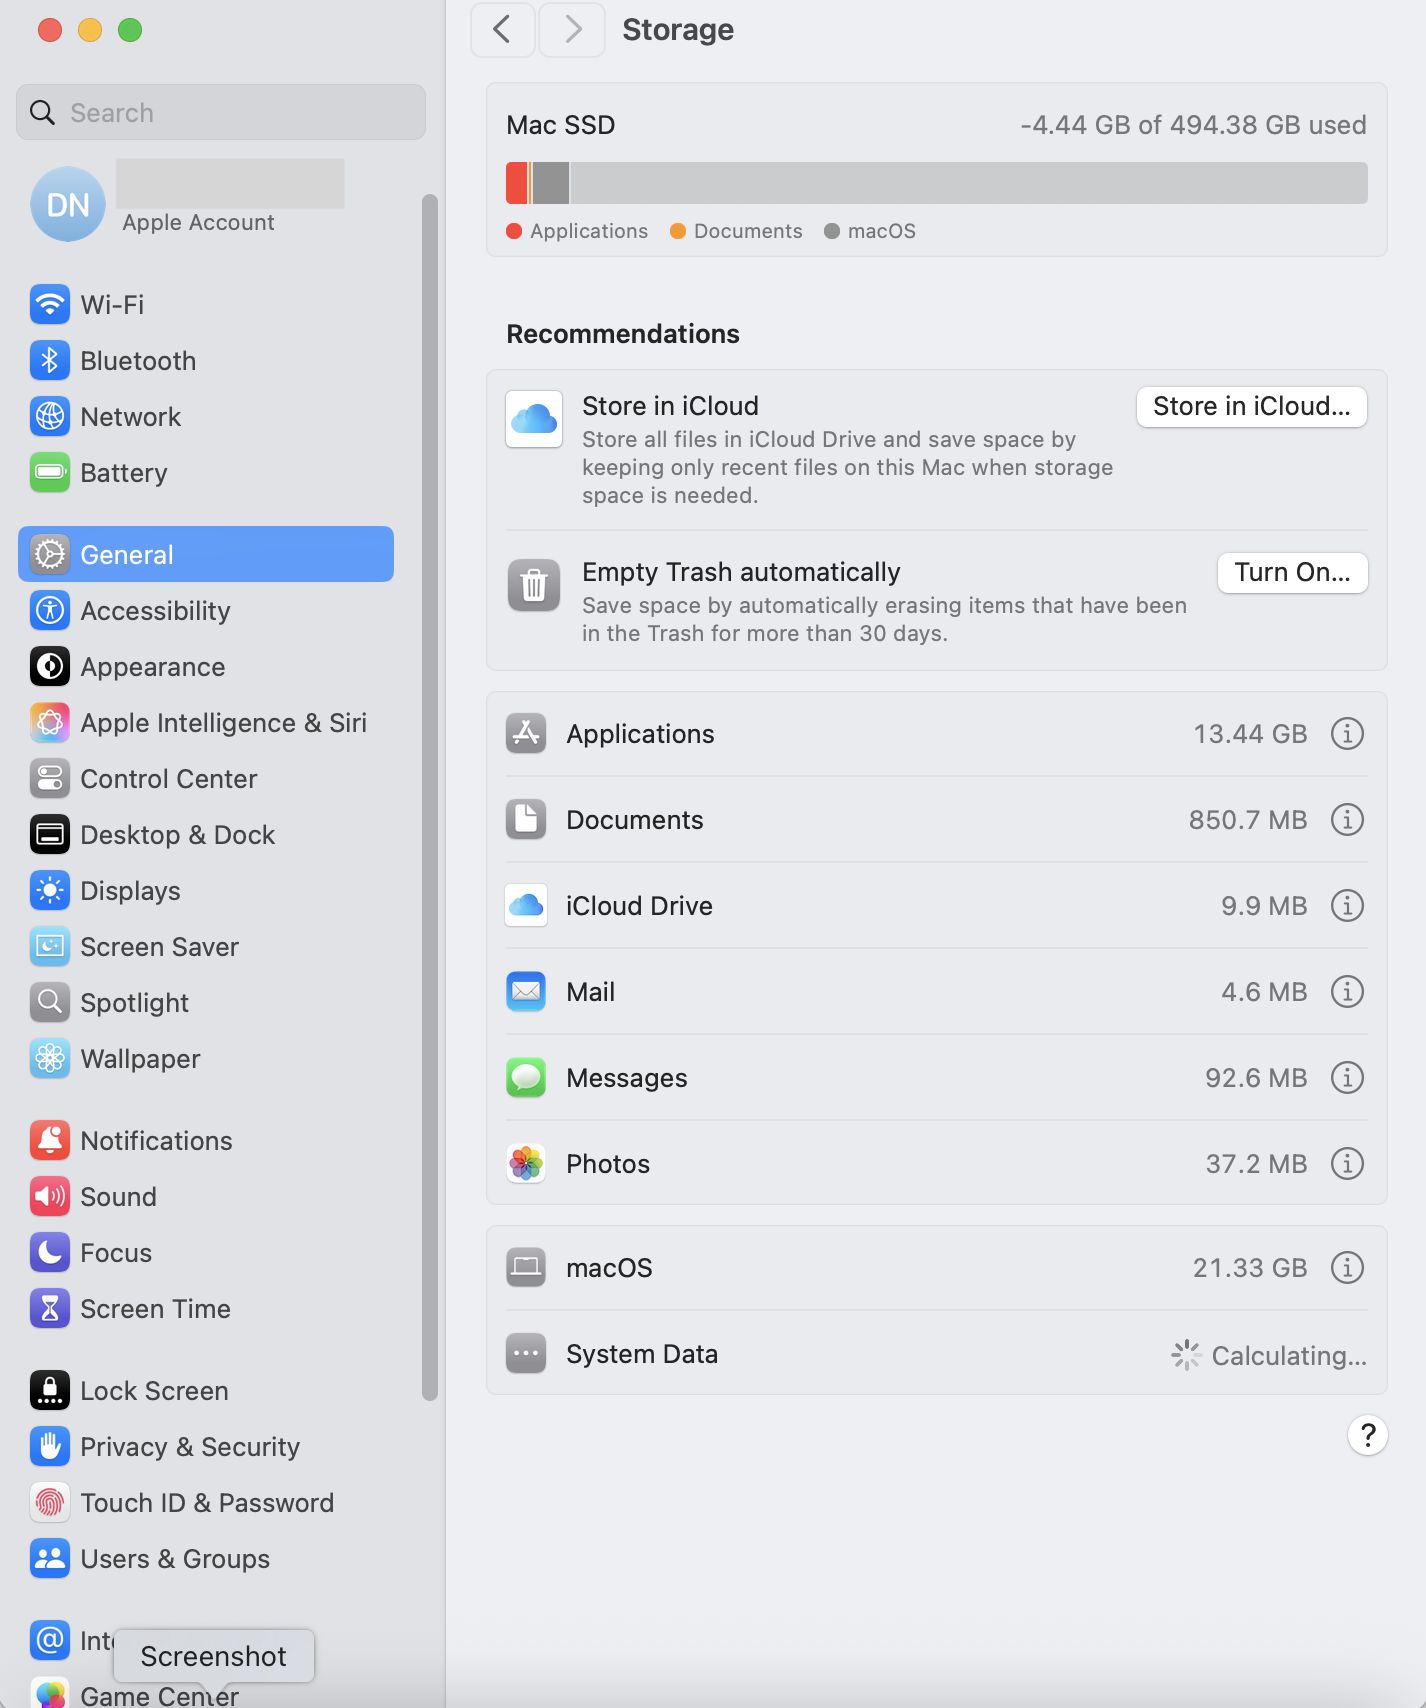Open Wallpaper settings pane
The height and width of the screenshot is (1708, 1426).
206,1058
